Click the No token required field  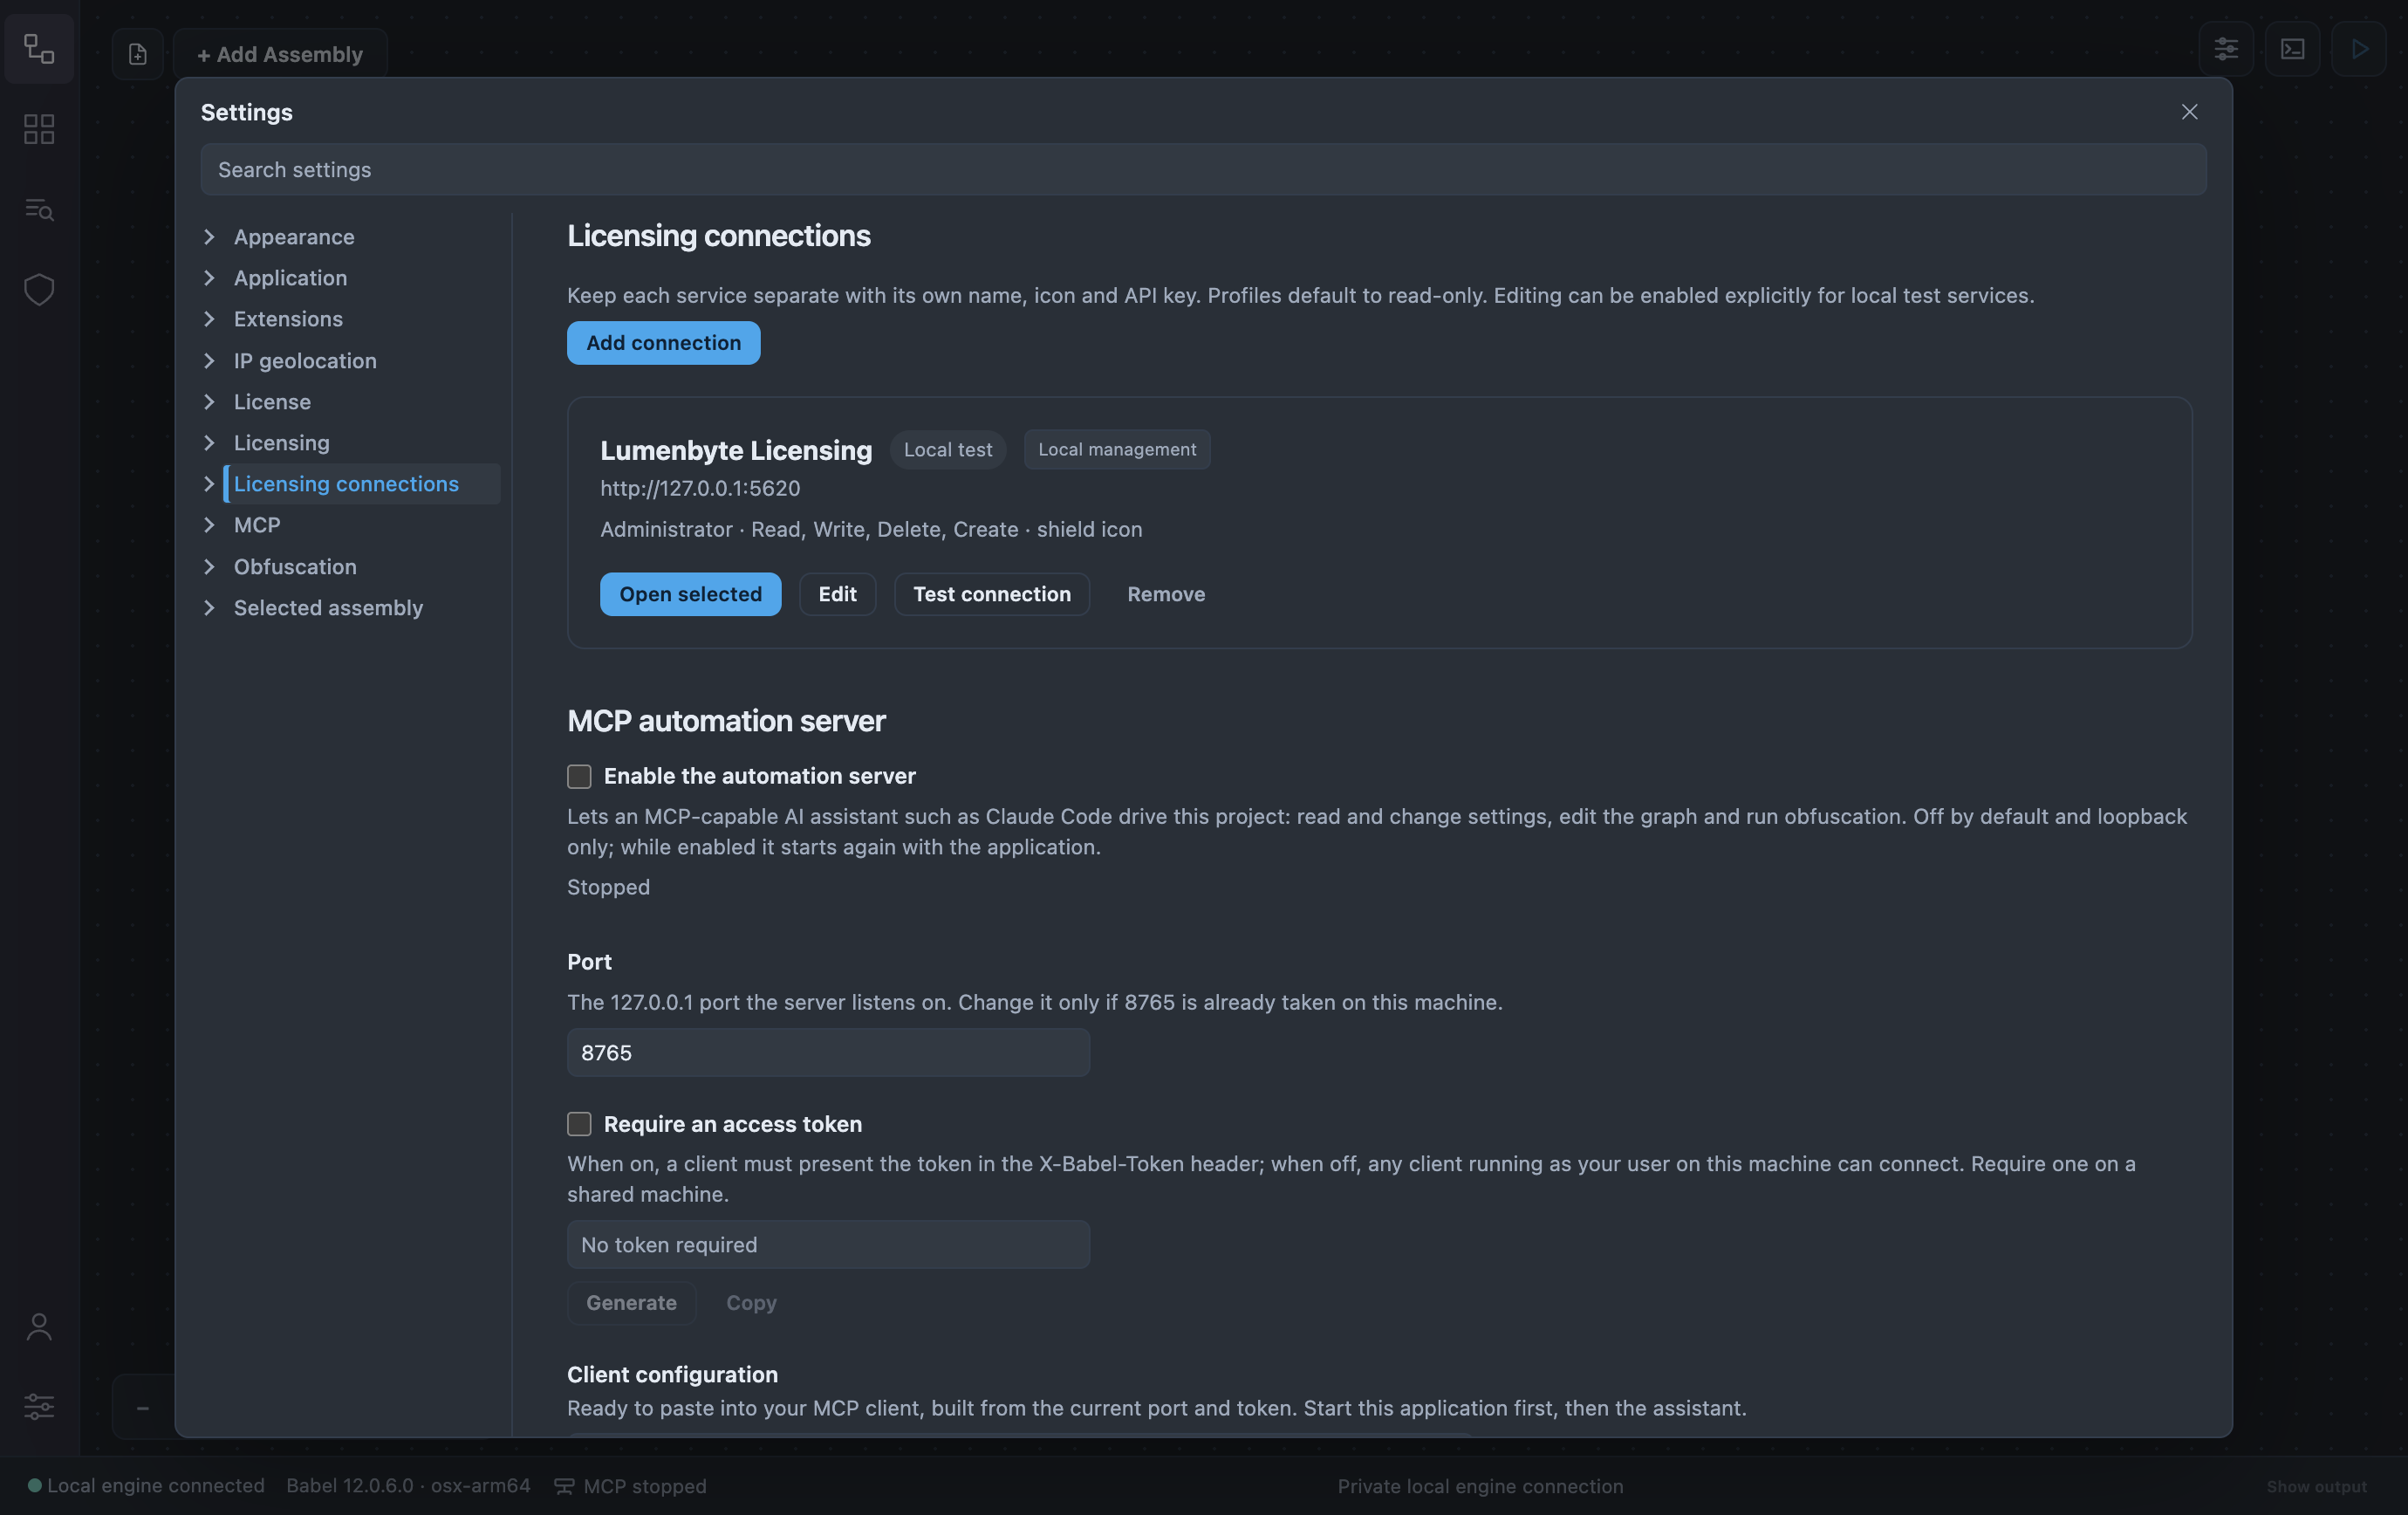click(828, 1245)
